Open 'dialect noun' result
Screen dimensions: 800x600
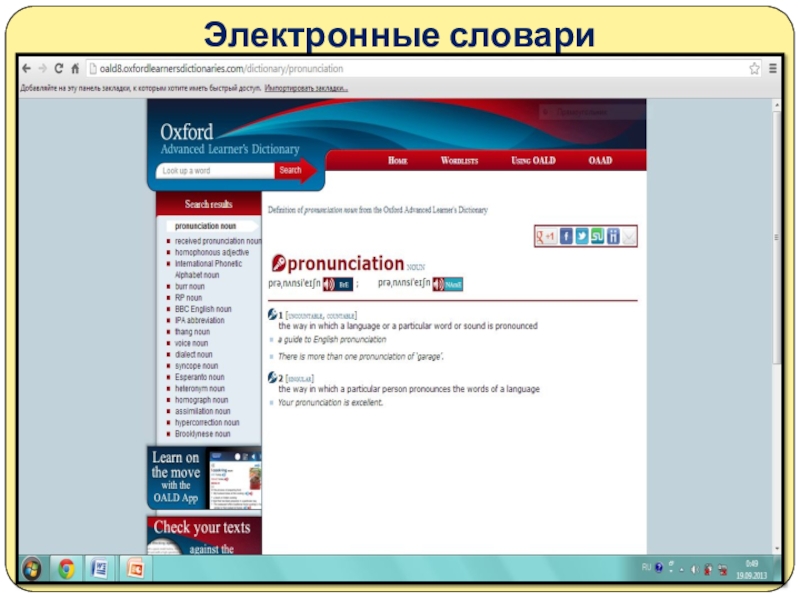point(193,354)
